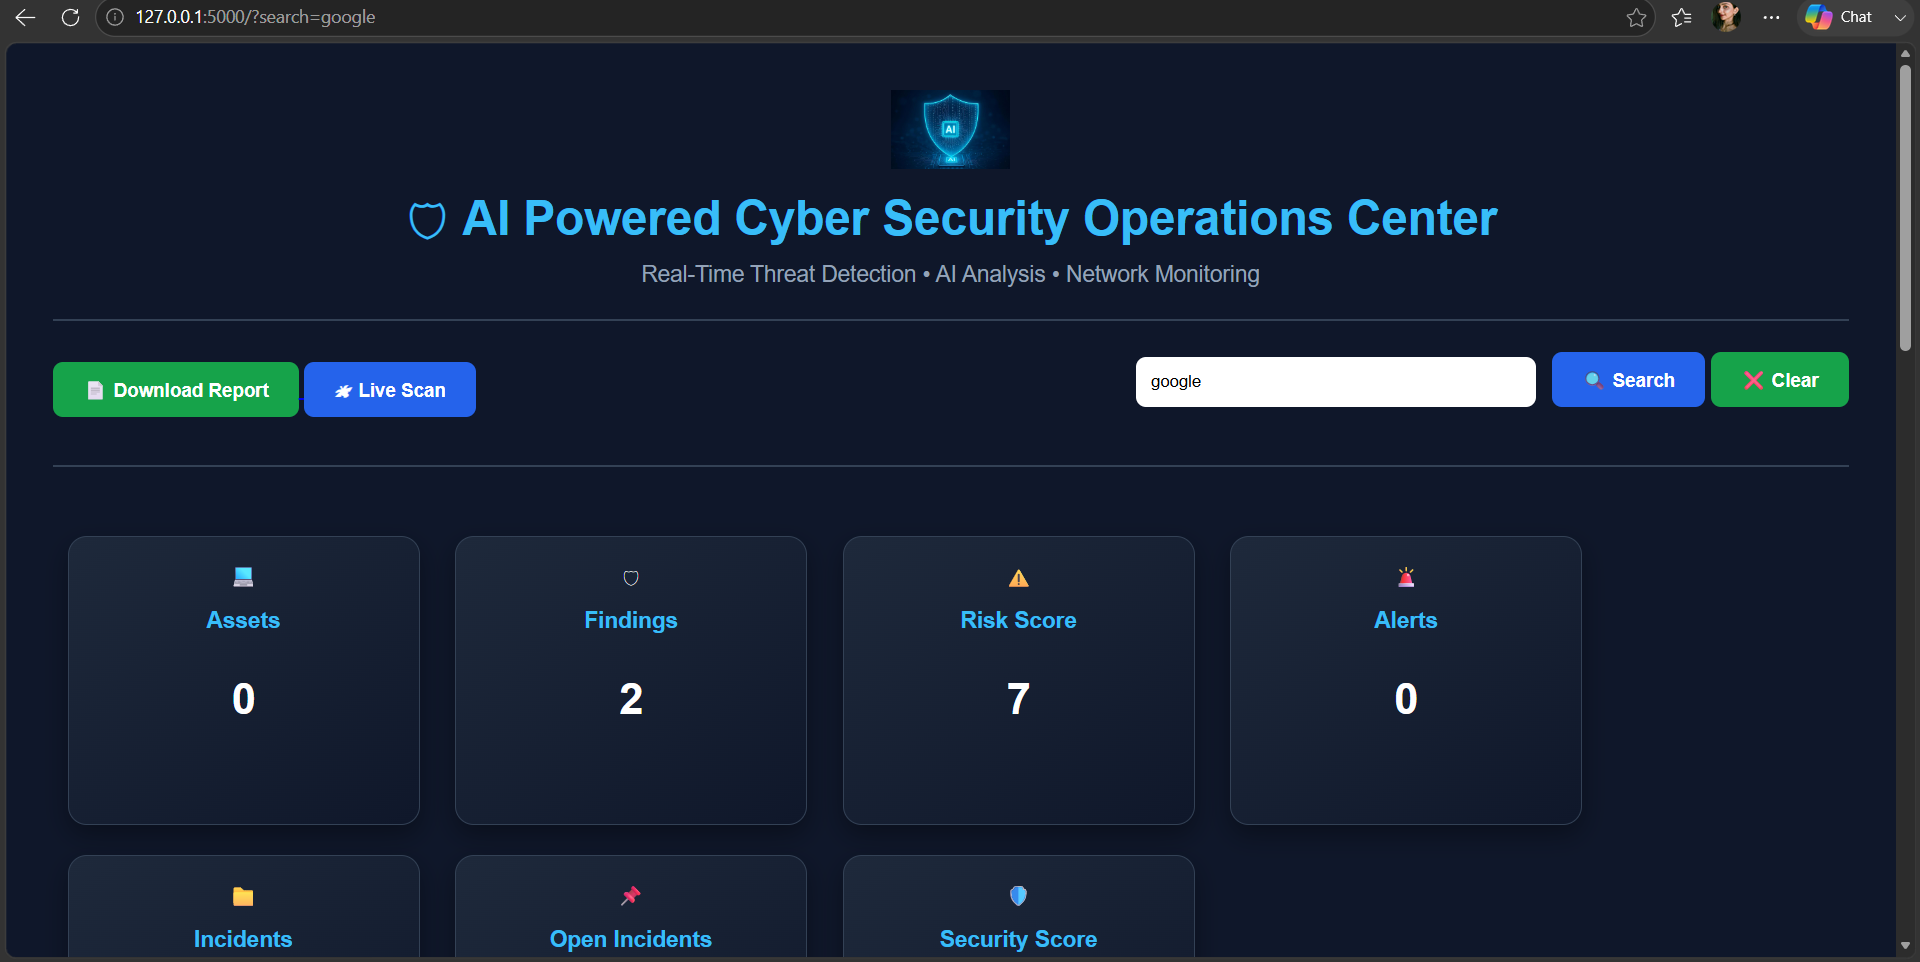Open the browser favorites list icon
The height and width of the screenshot is (962, 1920).
click(1682, 17)
